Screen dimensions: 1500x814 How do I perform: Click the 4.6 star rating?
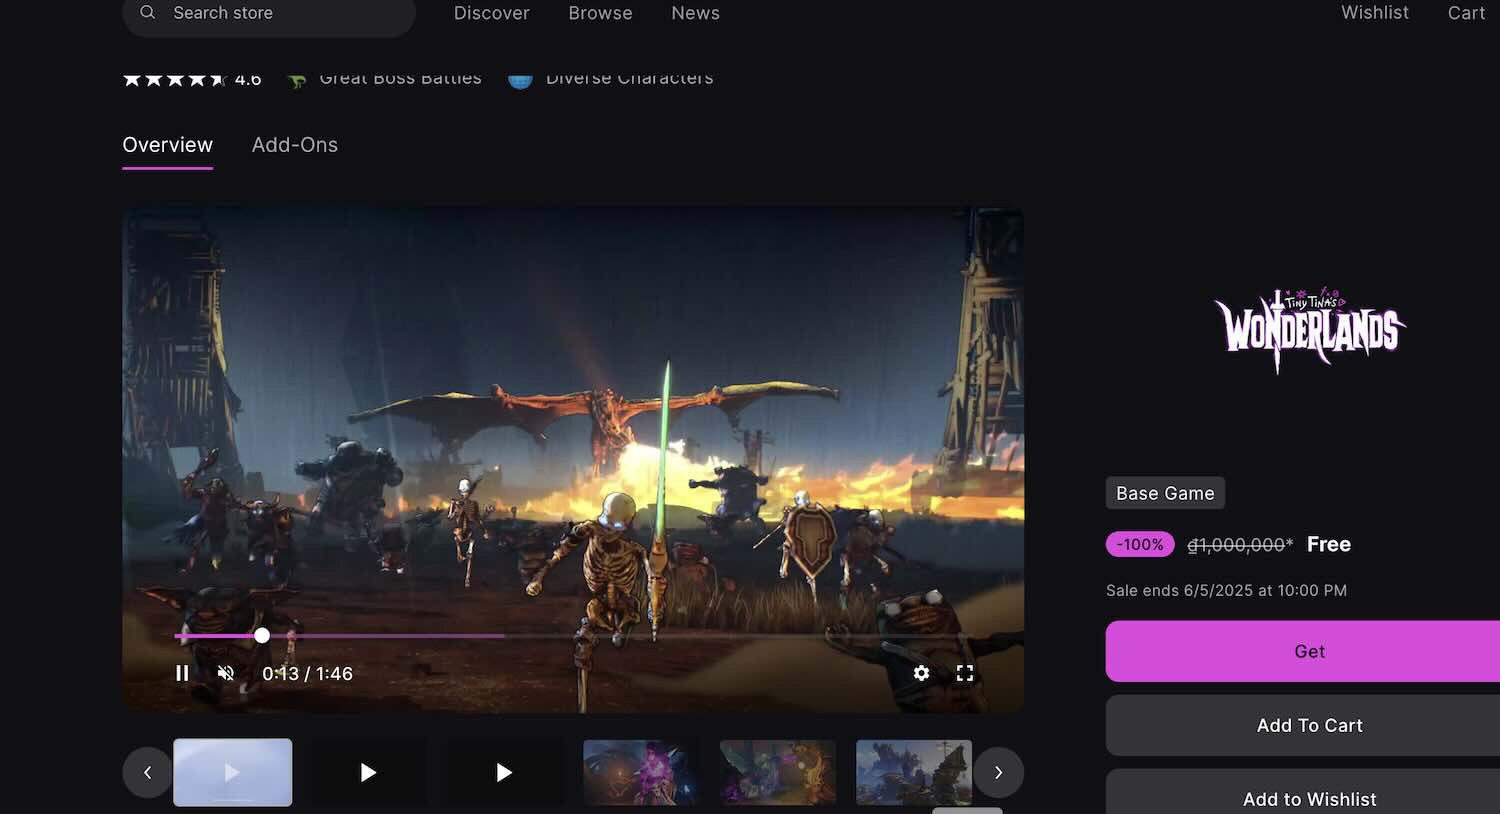(192, 79)
